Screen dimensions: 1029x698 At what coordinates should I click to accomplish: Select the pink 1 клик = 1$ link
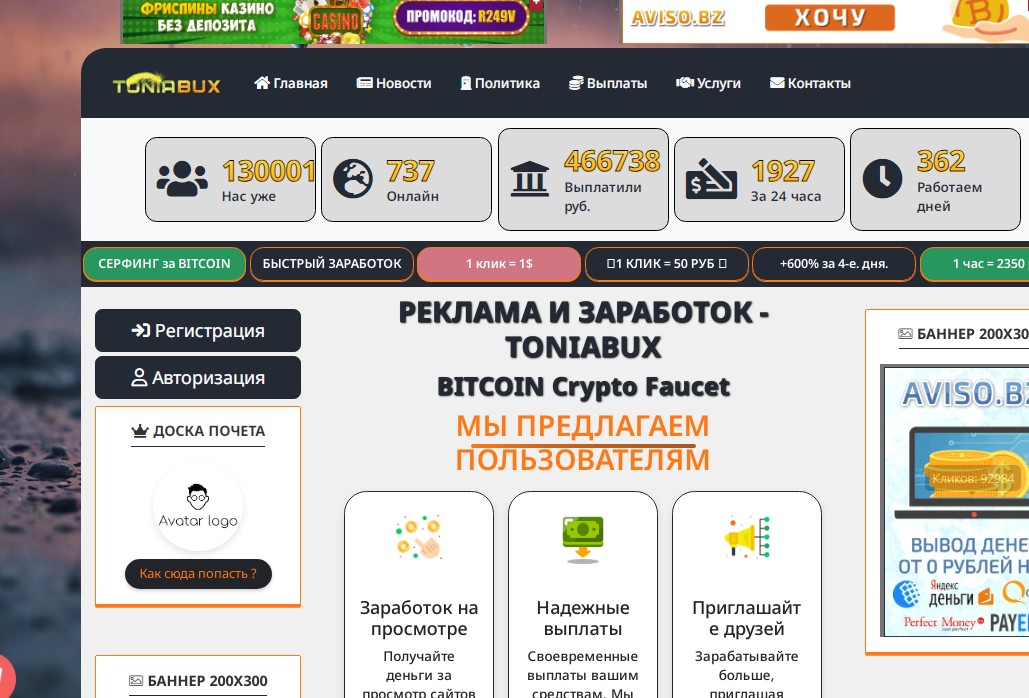[499, 264]
